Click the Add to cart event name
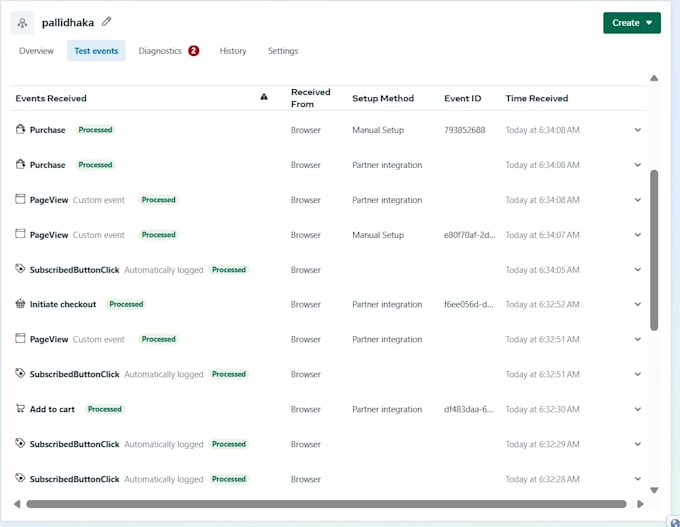The image size is (680, 527). pos(52,409)
